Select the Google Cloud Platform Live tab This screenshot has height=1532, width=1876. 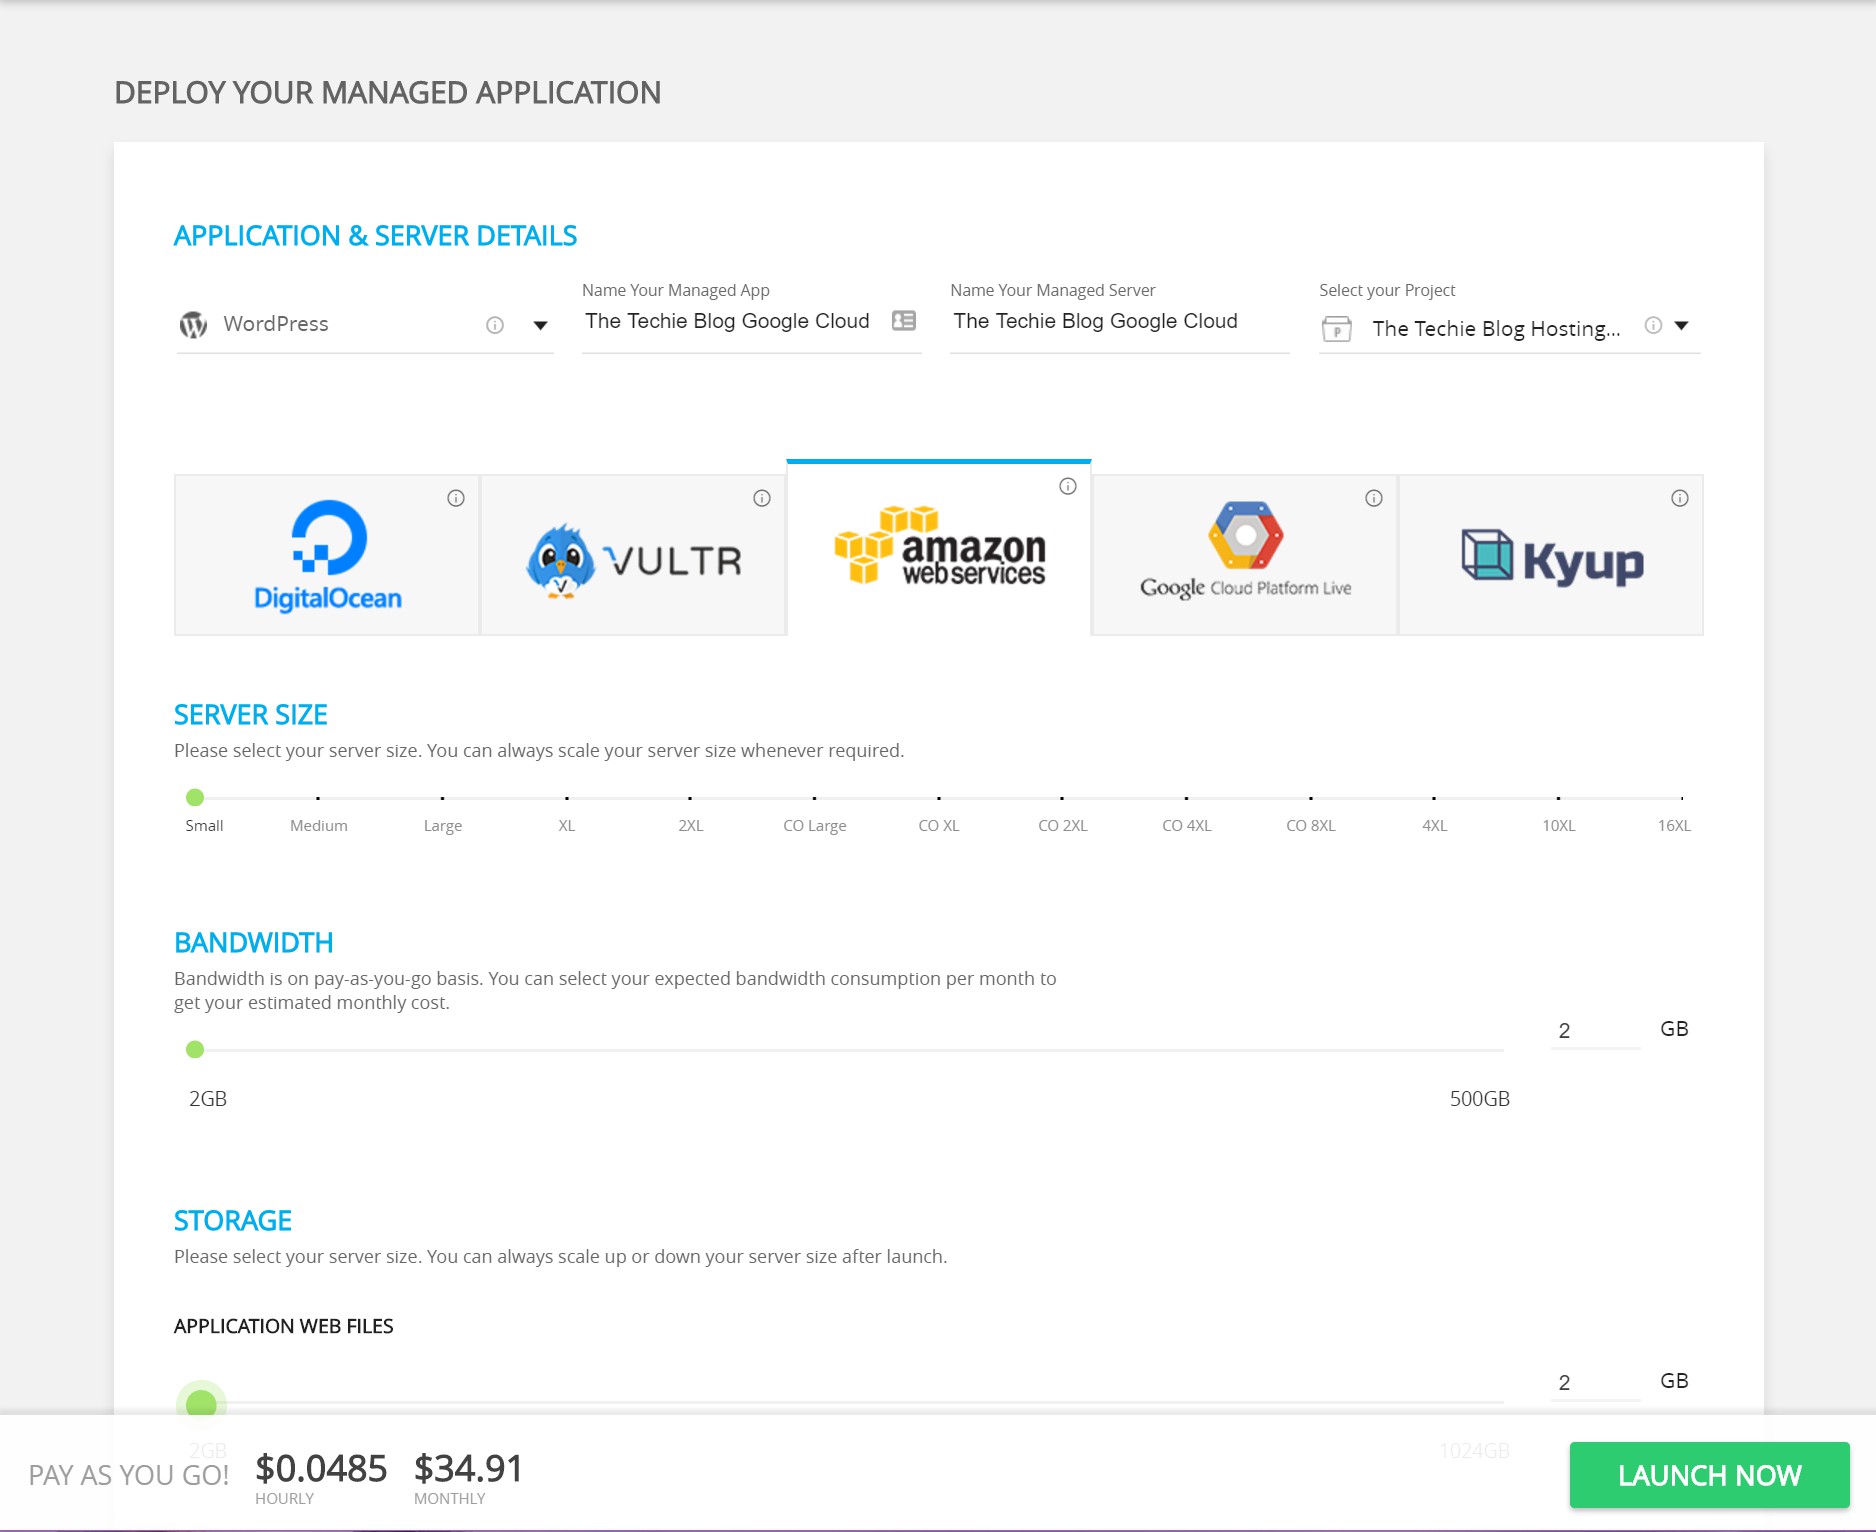pos(1245,555)
